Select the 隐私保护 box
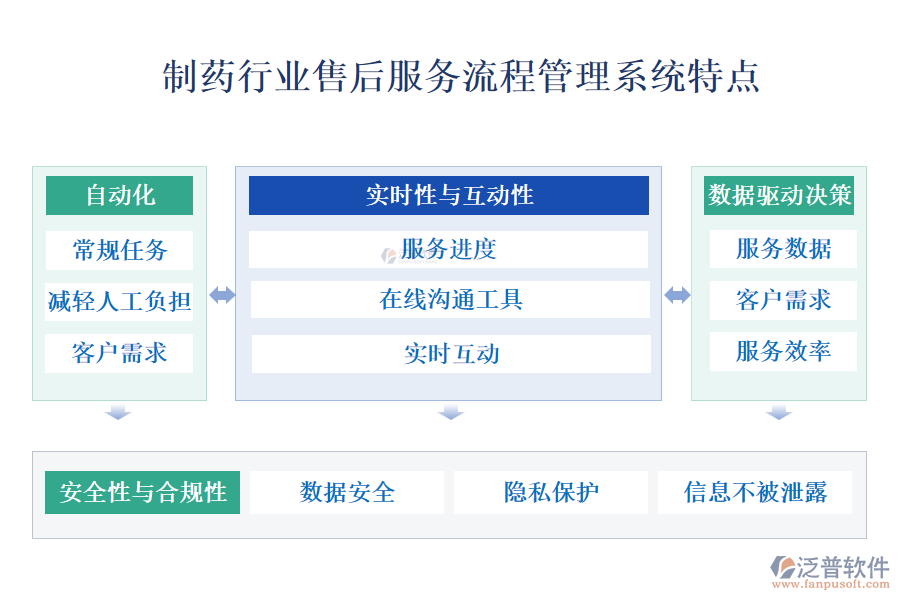The image size is (900, 600). [551, 492]
